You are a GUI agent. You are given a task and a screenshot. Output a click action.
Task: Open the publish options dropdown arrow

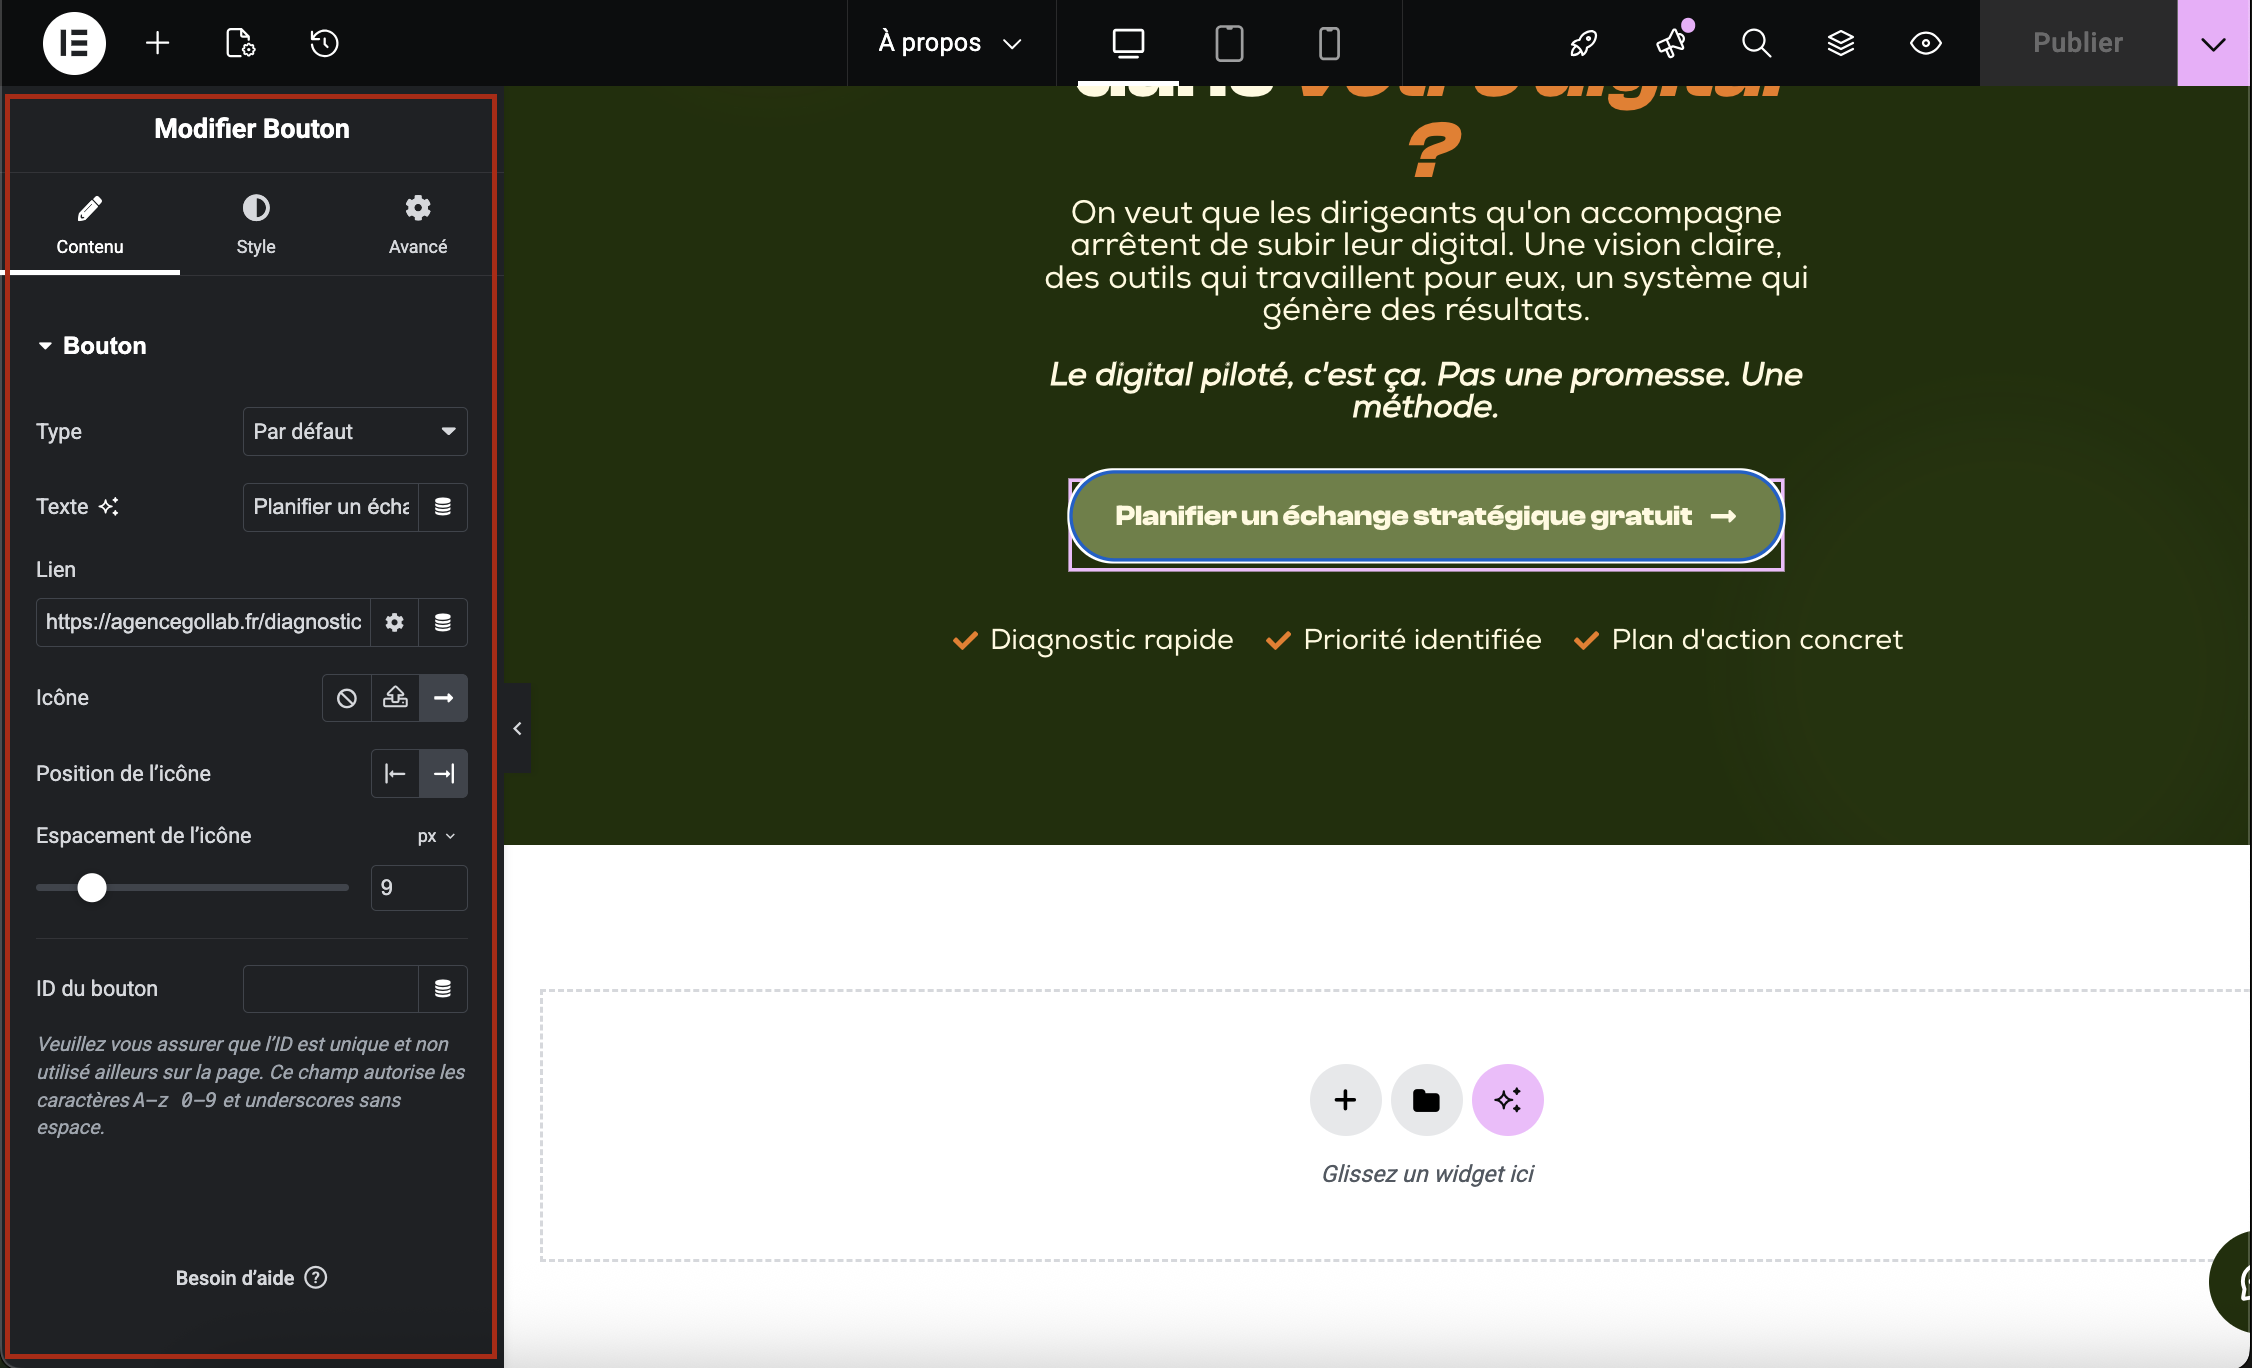pos(2213,43)
